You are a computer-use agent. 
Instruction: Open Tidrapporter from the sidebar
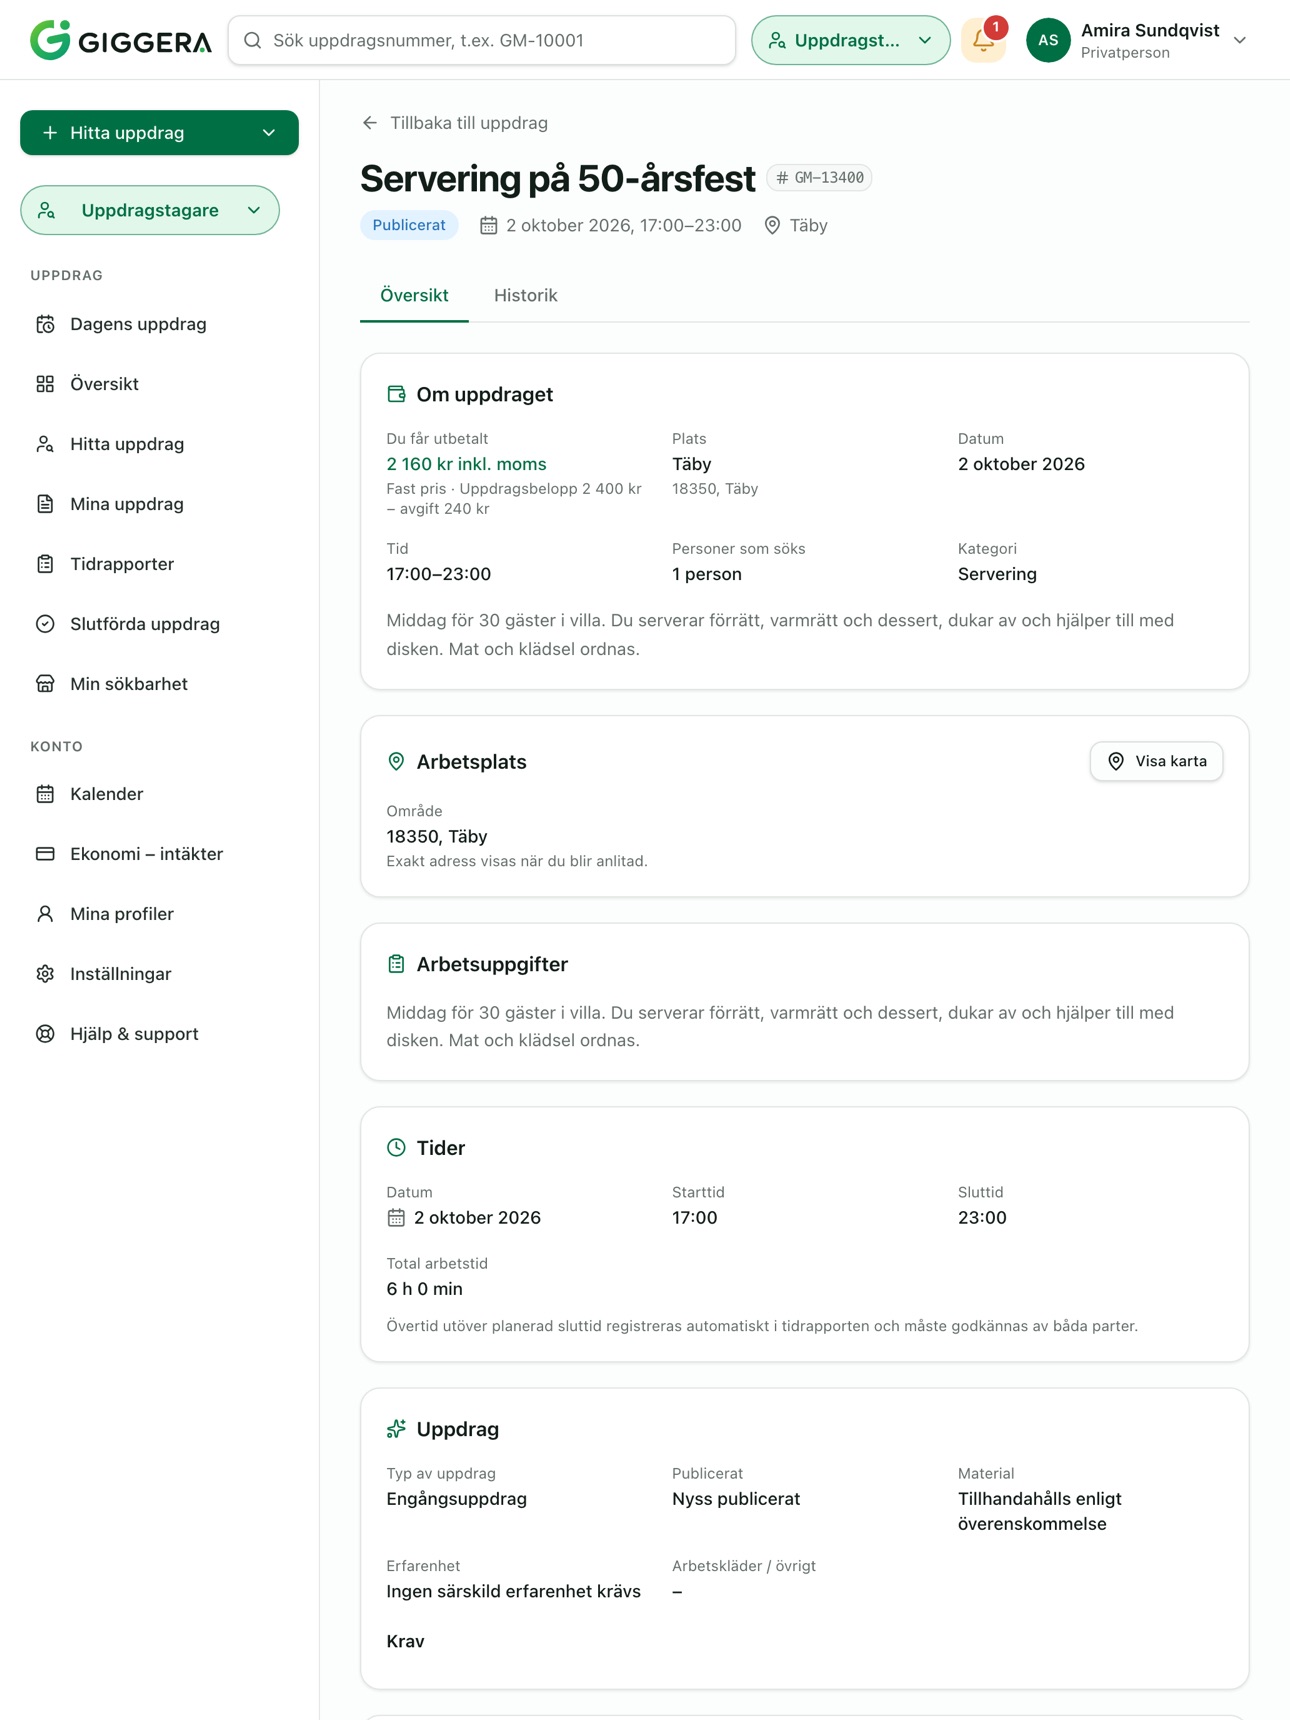pos(160,564)
